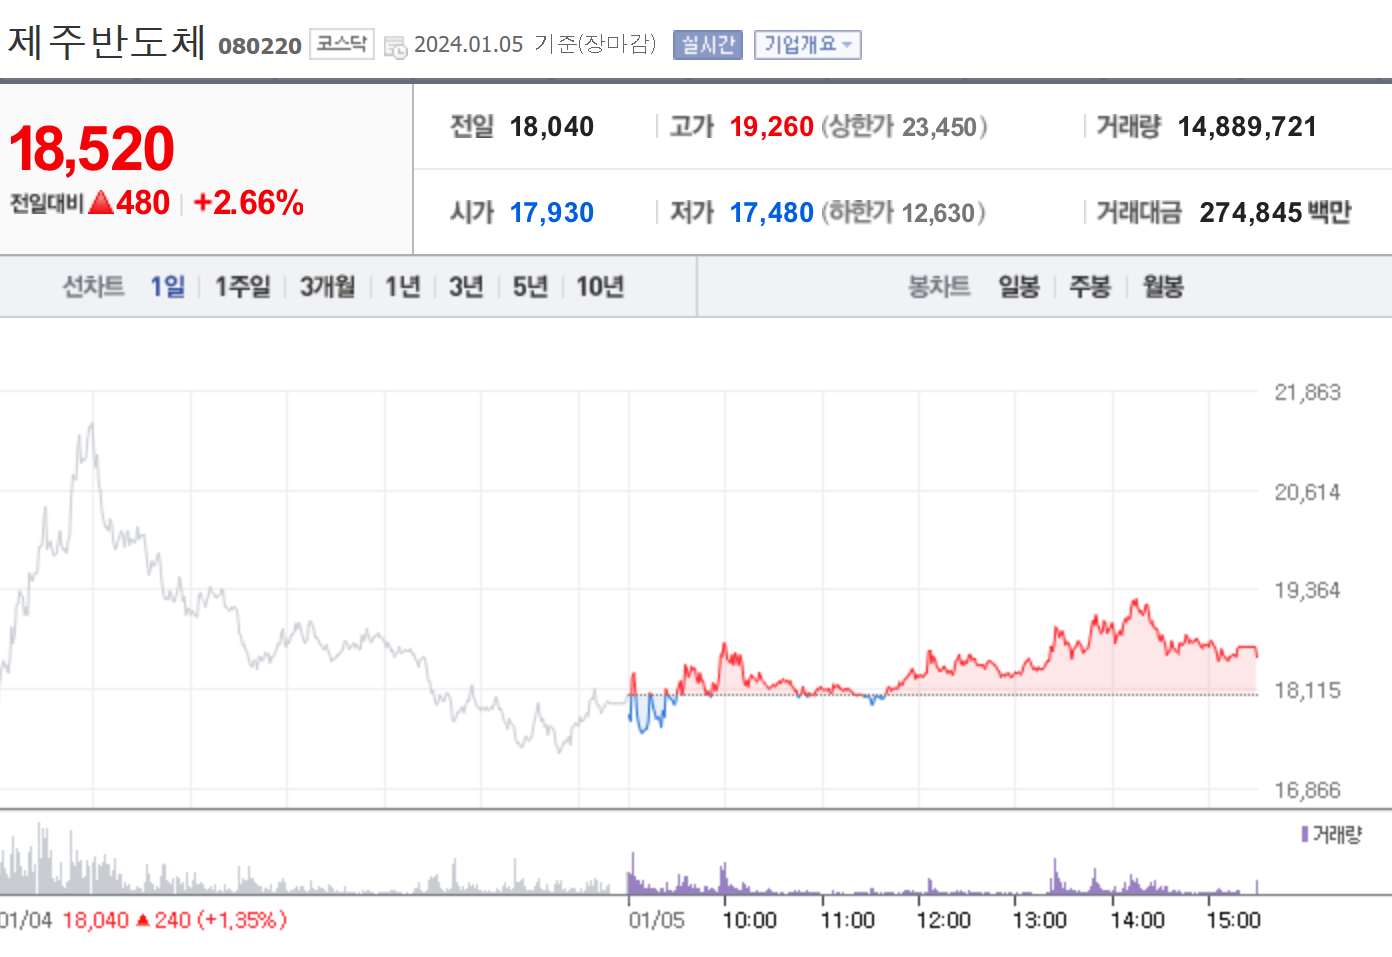Select the 5년 line chart tab
Image resolution: width=1392 pixels, height=957 pixels.
(530, 287)
